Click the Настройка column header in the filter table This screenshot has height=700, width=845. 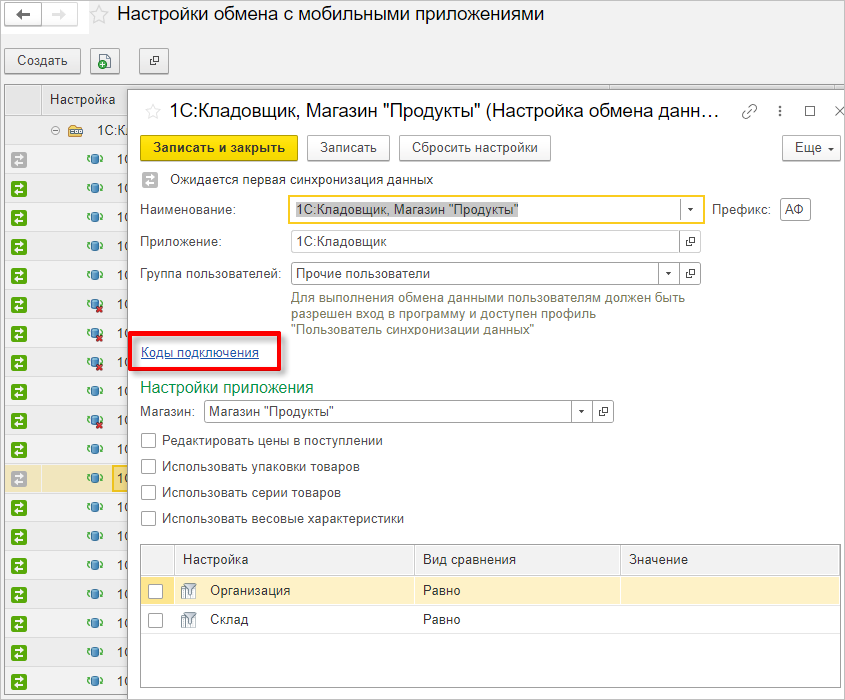point(294,560)
